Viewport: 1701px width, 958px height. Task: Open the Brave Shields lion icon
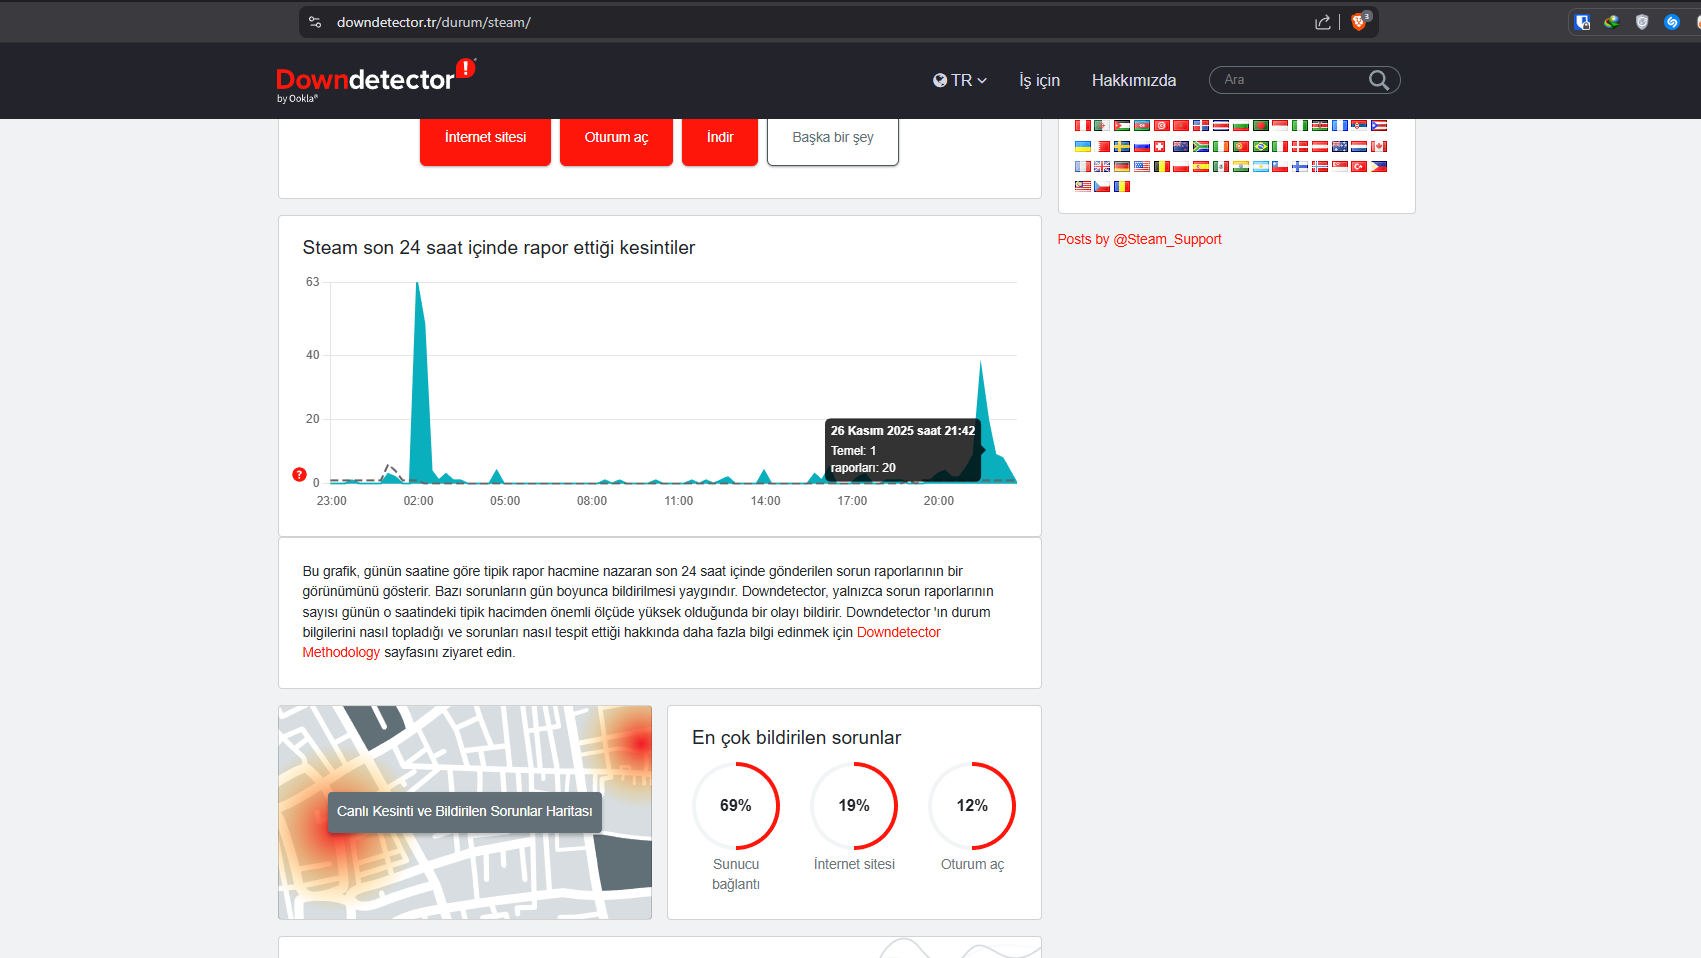point(1359,21)
